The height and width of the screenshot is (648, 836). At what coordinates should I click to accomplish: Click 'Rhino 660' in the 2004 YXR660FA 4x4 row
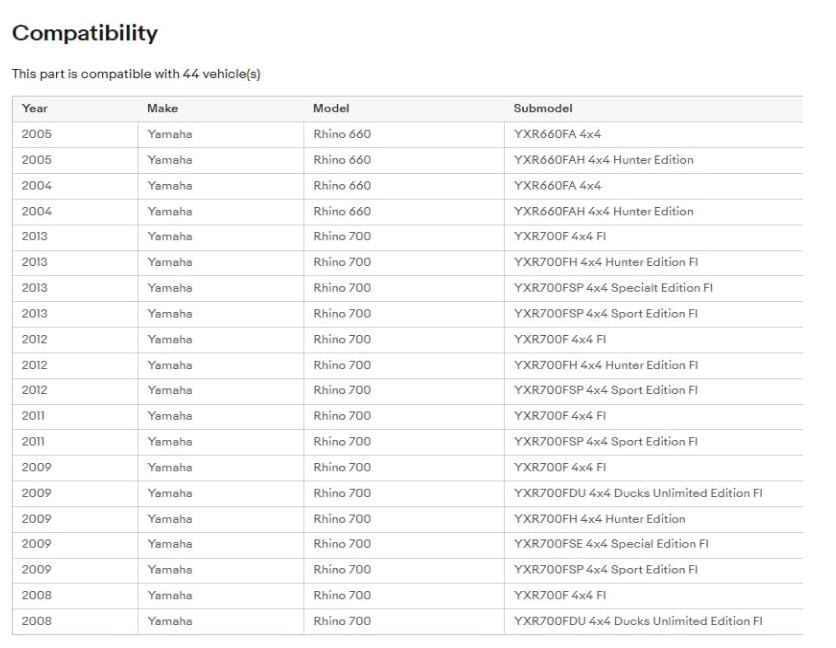point(342,186)
